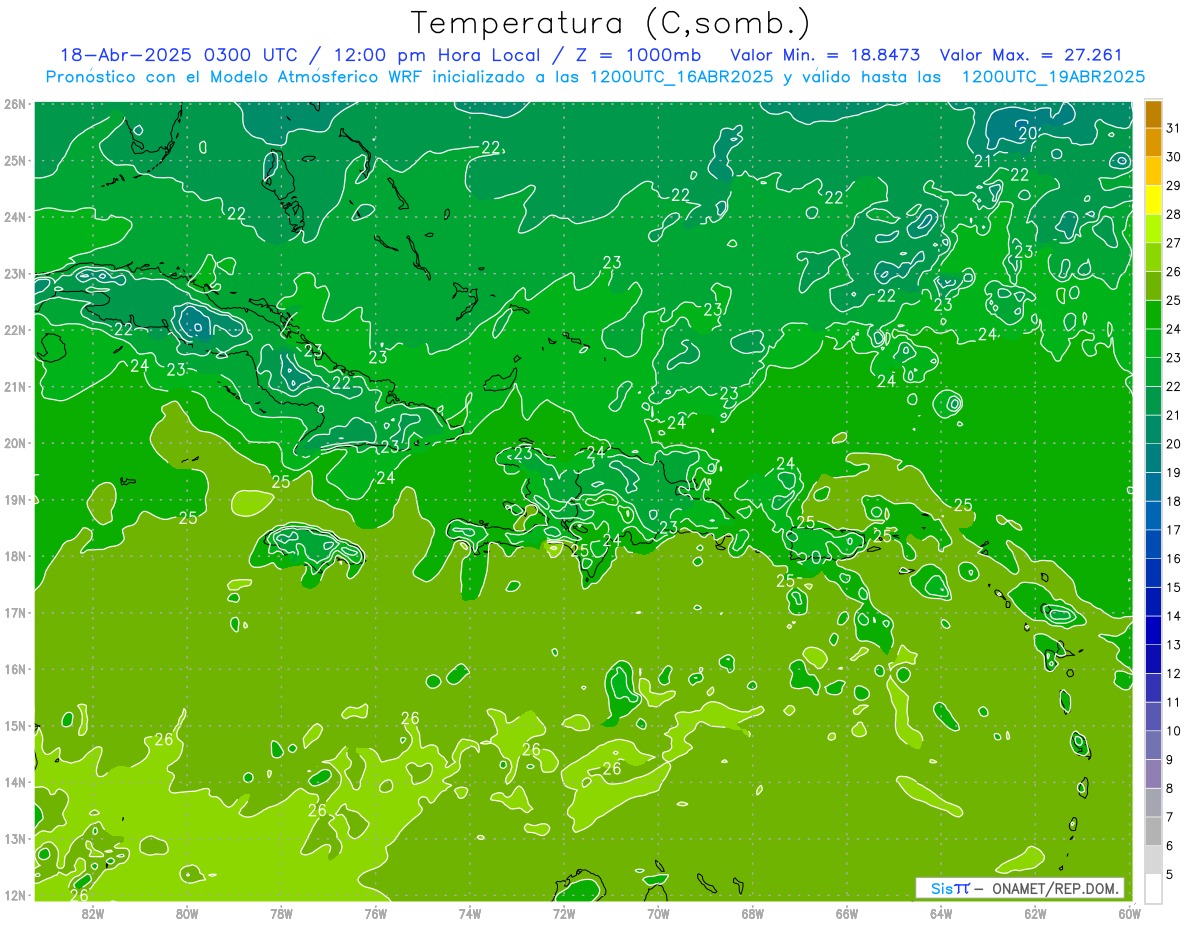Click the 70W longitude axis label
The height and width of the screenshot is (927, 1200).
click(658, 912)
